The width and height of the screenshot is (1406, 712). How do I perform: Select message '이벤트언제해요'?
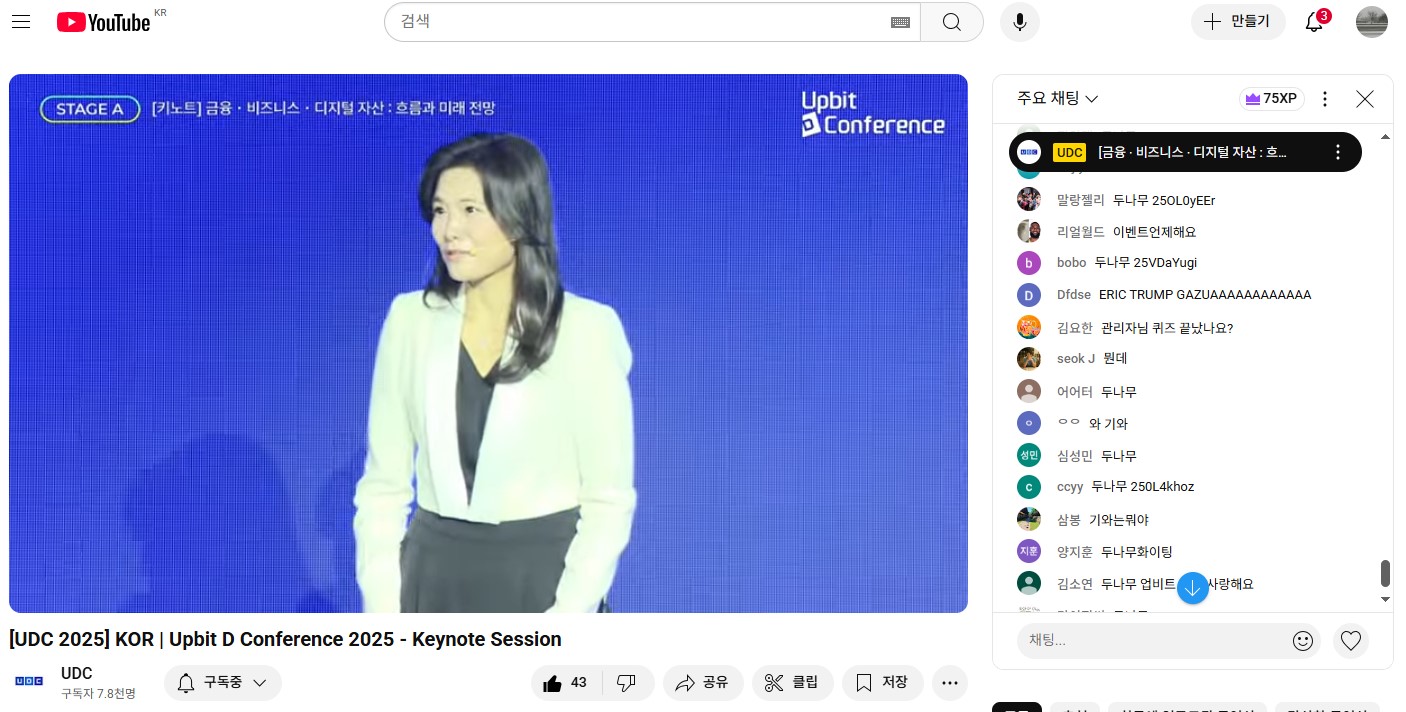tap(1154, 232)
